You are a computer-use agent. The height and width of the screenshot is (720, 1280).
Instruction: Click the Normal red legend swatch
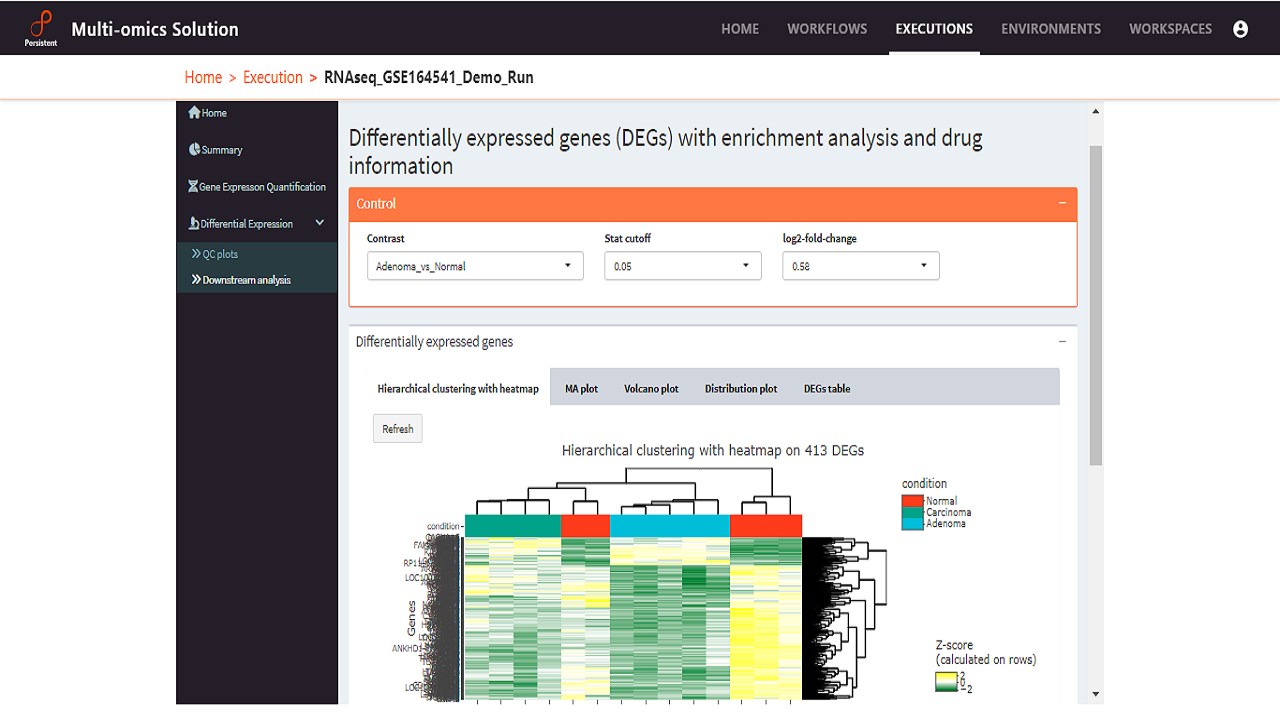click(912, 500)
